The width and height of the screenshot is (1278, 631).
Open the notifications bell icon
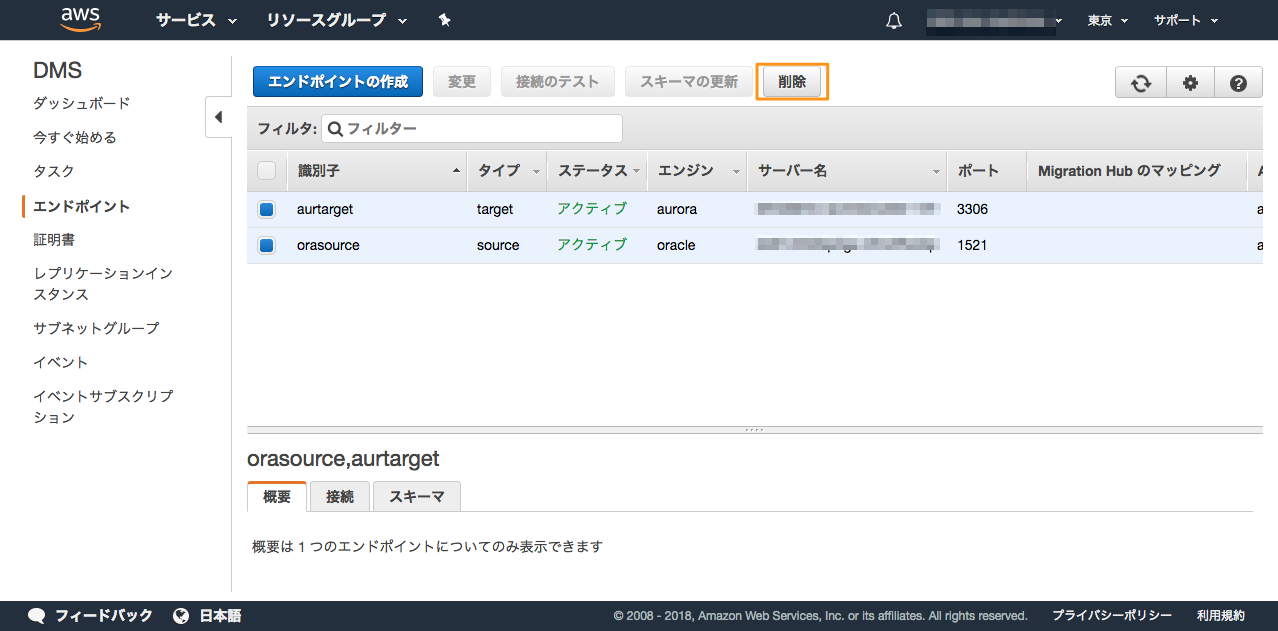[x=894, y=20]
